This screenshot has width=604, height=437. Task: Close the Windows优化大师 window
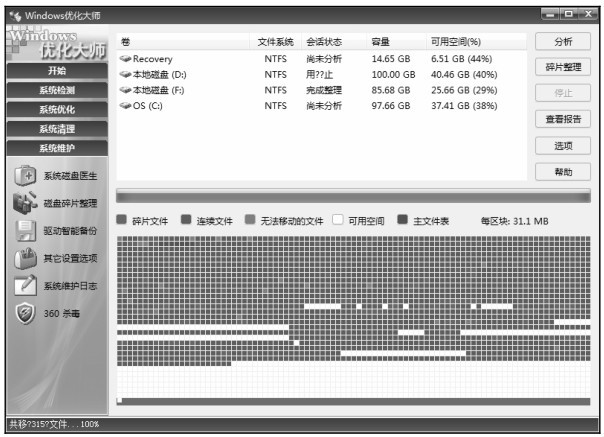[x=588, y=15]
